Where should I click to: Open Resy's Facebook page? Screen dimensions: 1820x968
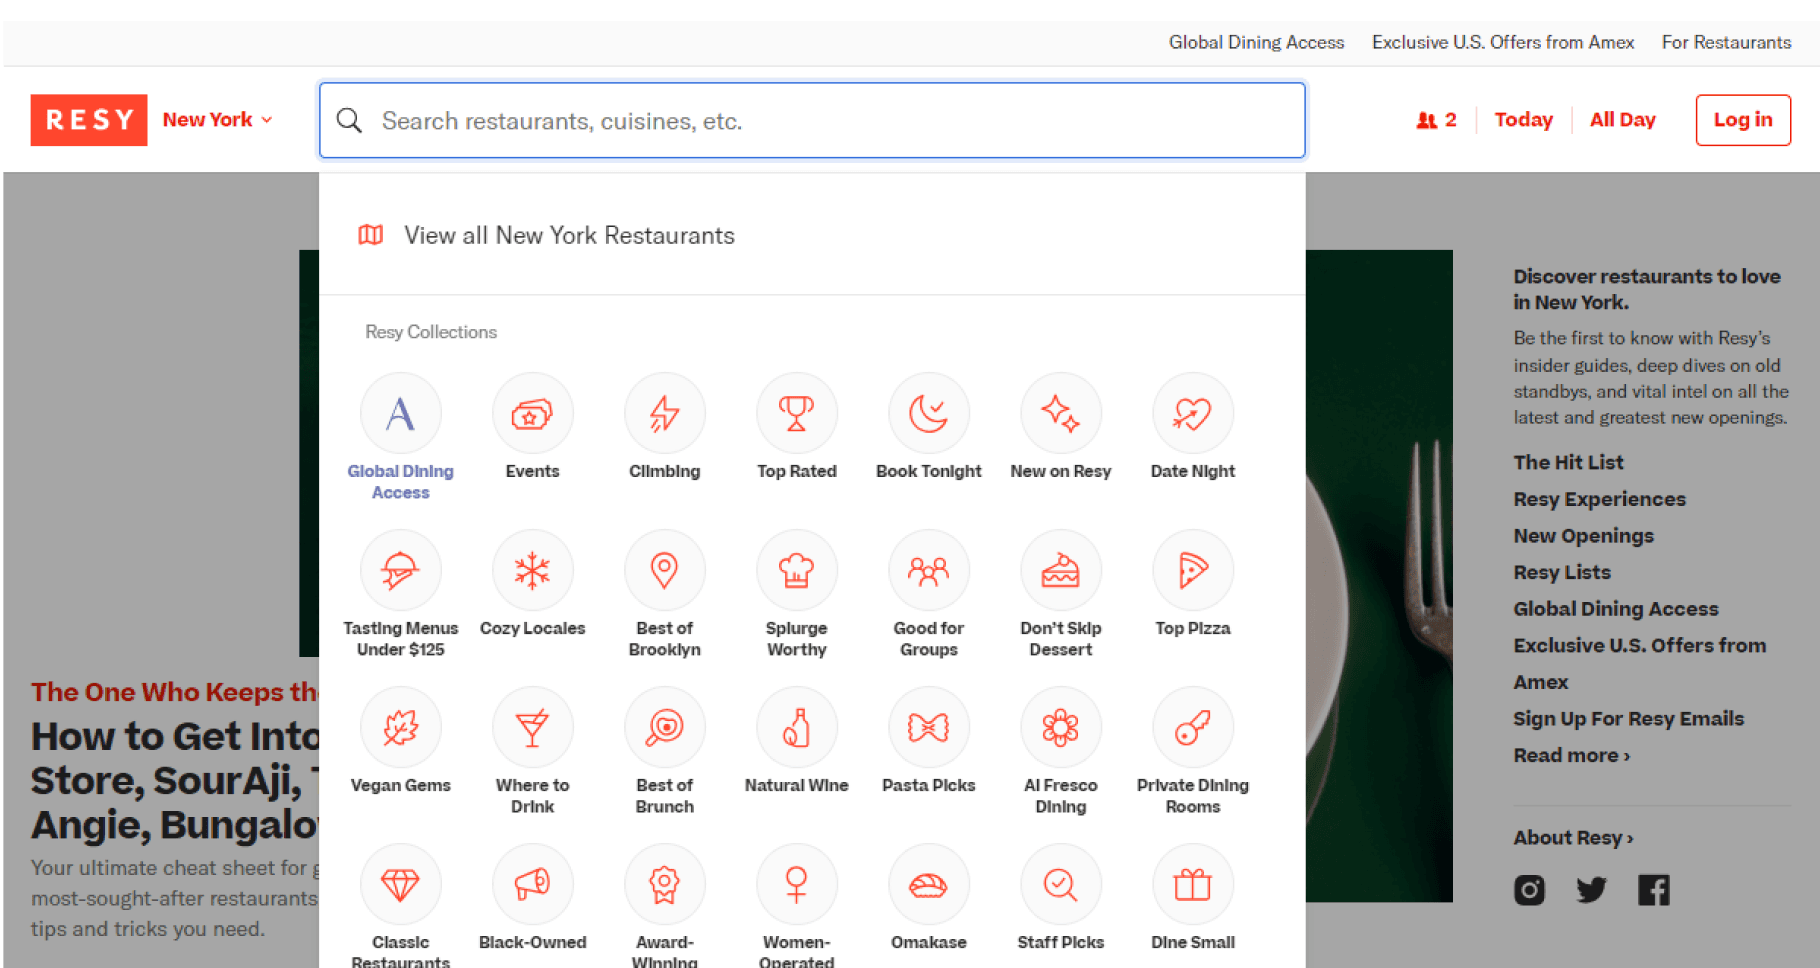point(1653,889)
